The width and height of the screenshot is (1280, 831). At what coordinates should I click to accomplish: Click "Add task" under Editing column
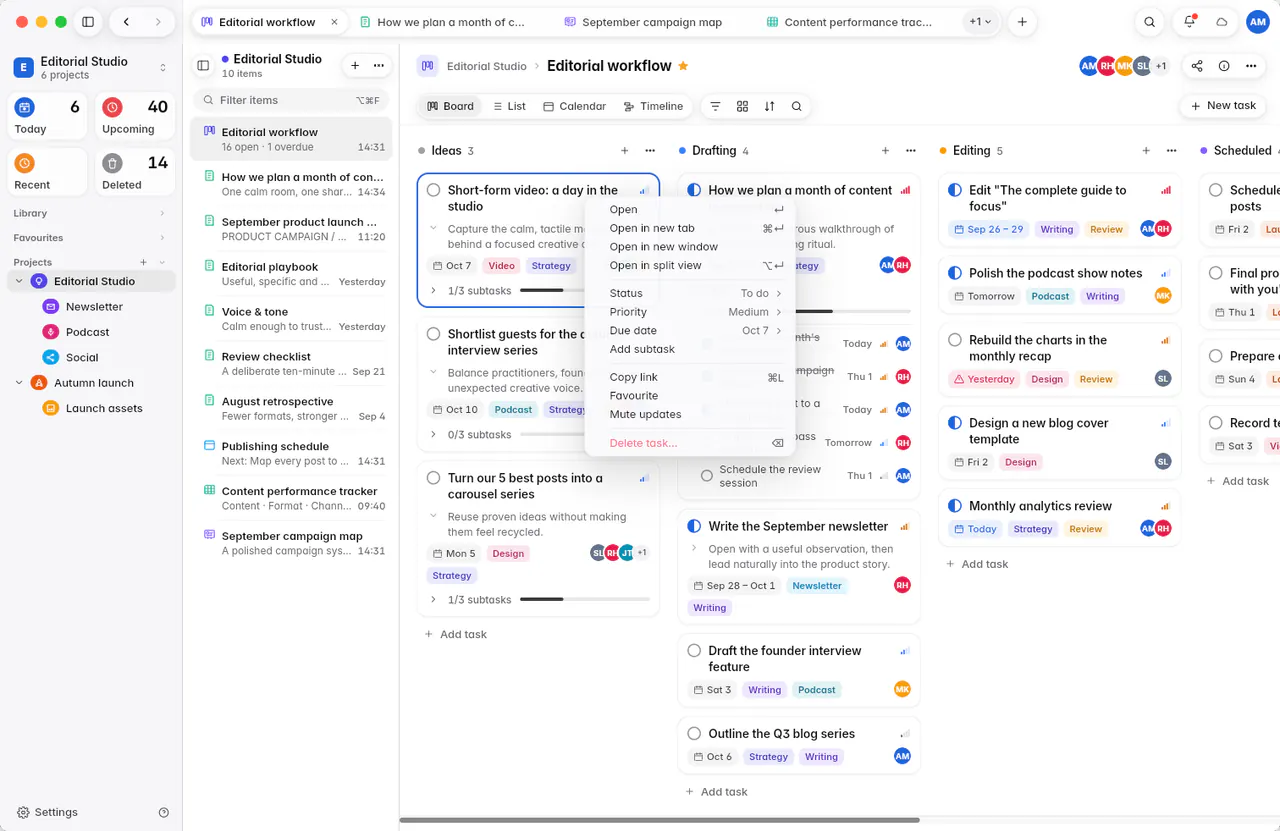tap(977, 564)
